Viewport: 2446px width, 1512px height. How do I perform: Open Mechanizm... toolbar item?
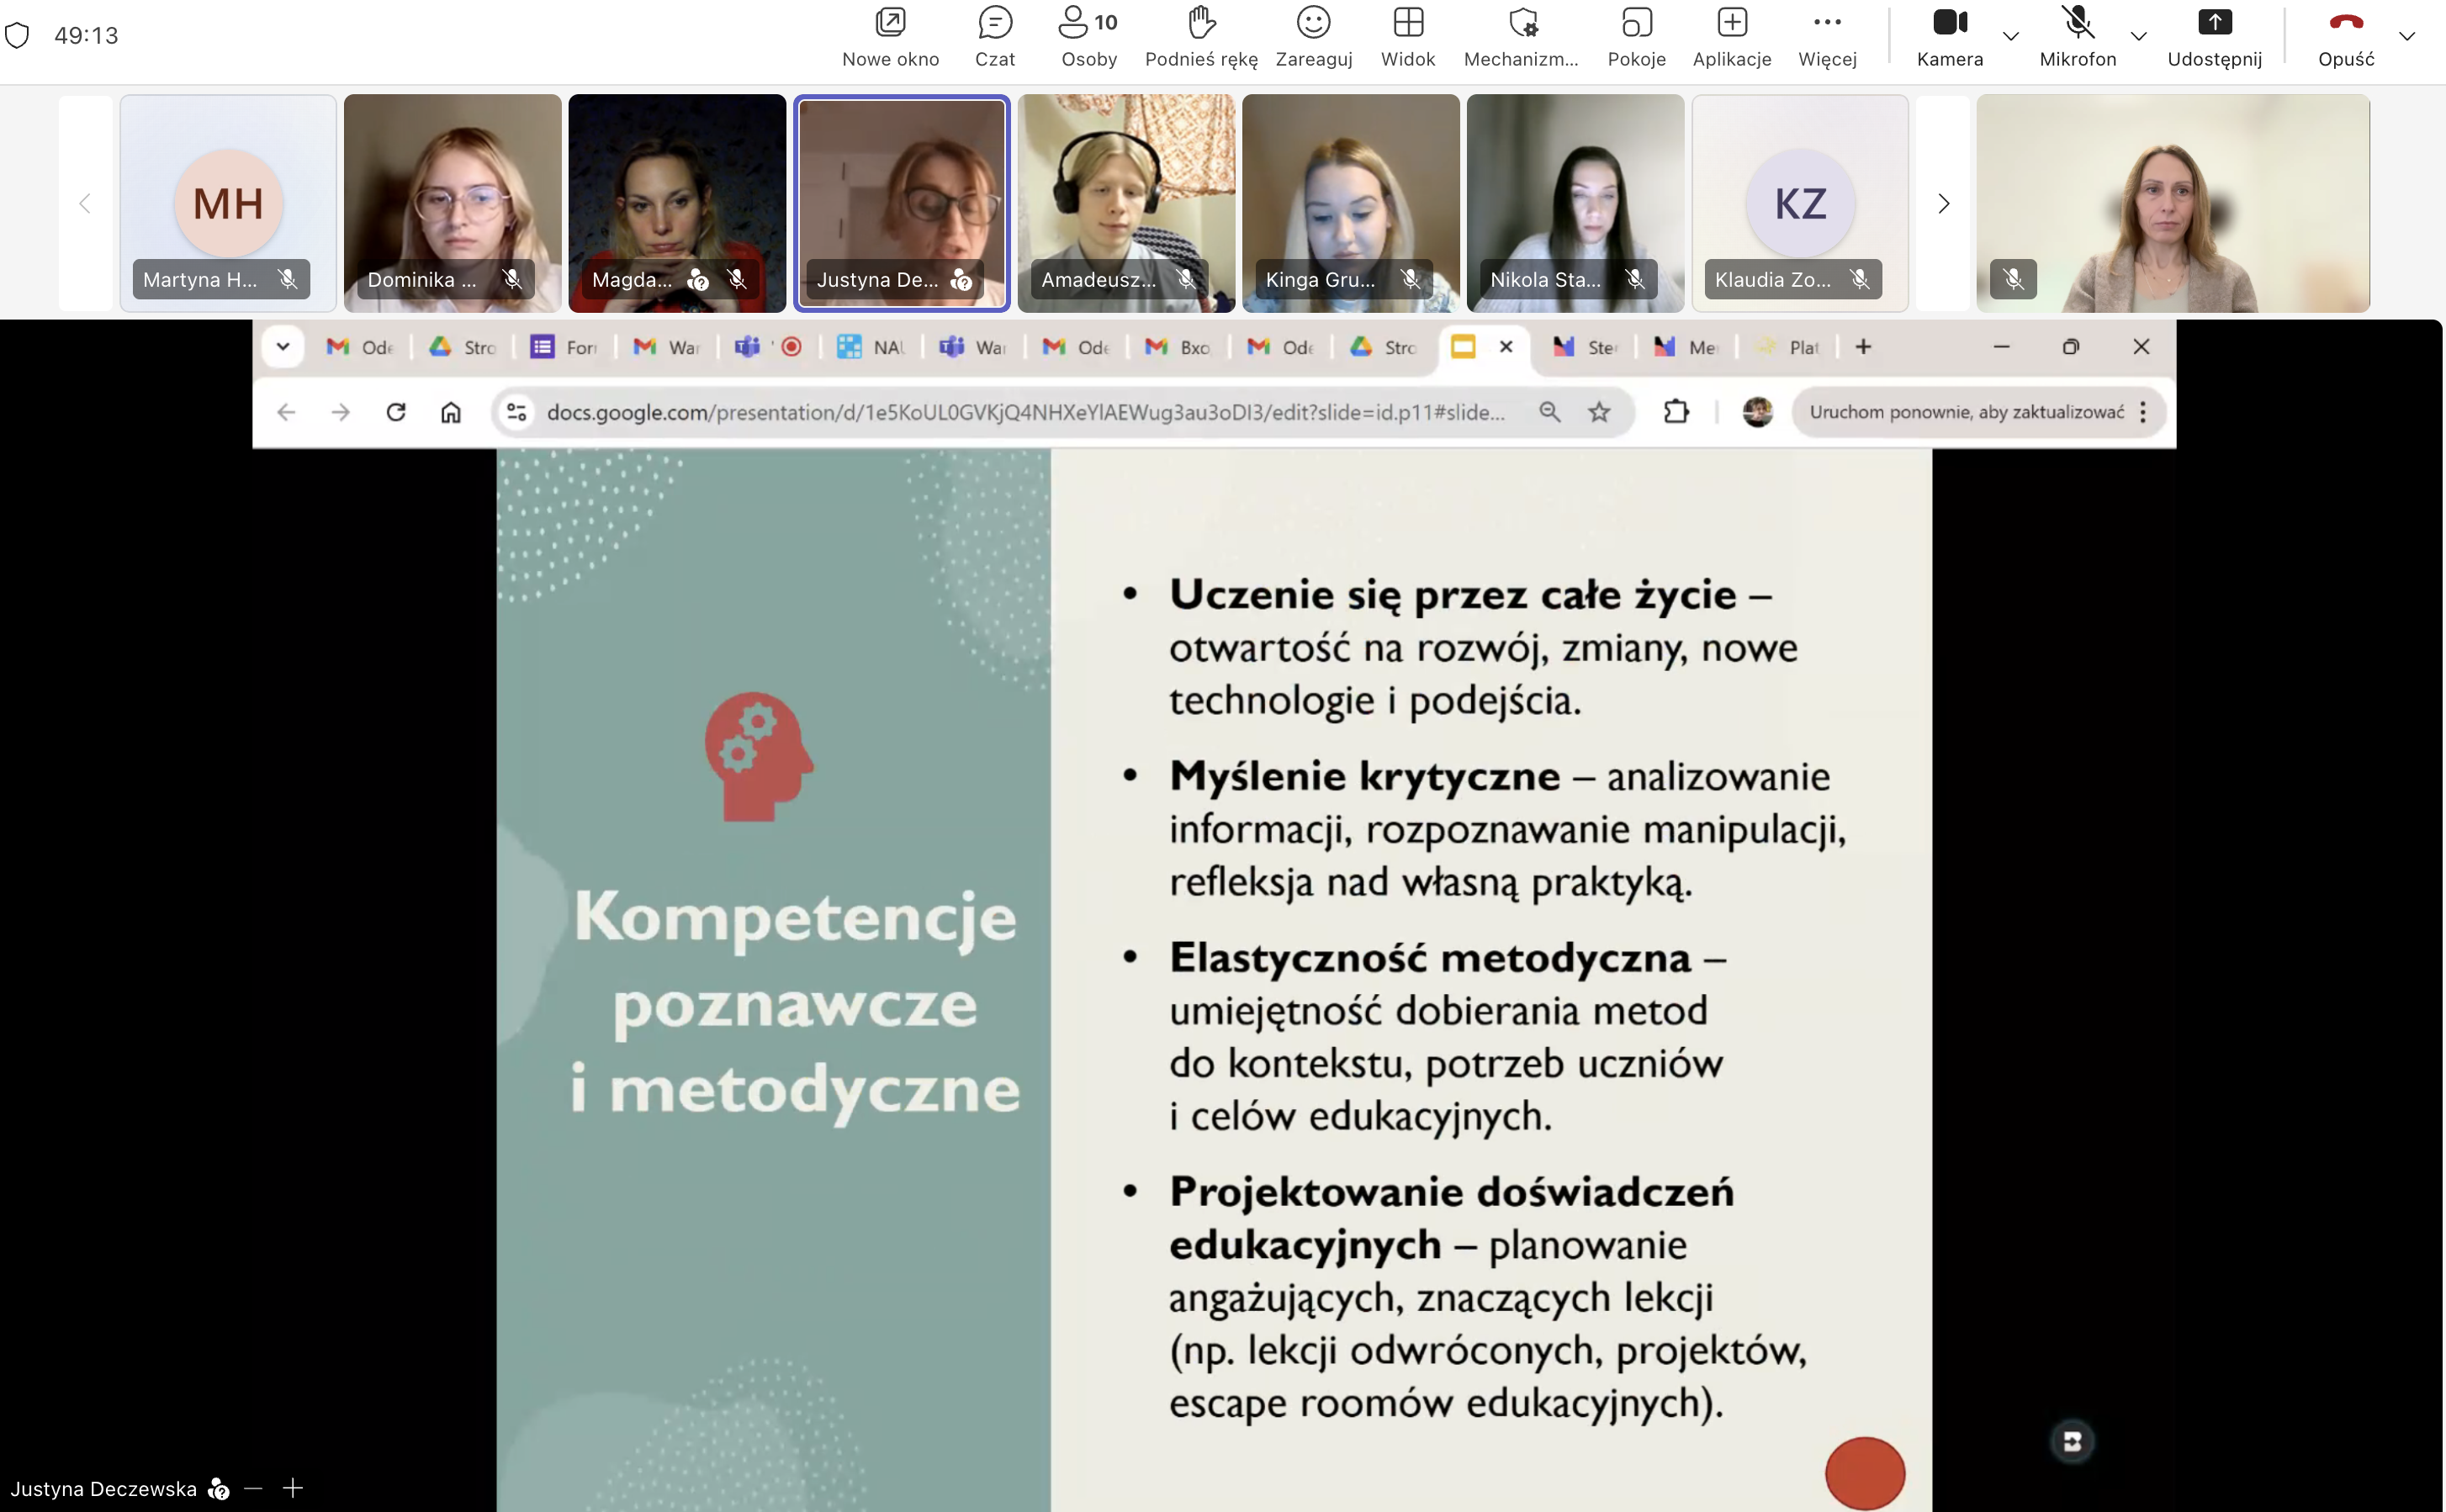tap(1521, 36)
